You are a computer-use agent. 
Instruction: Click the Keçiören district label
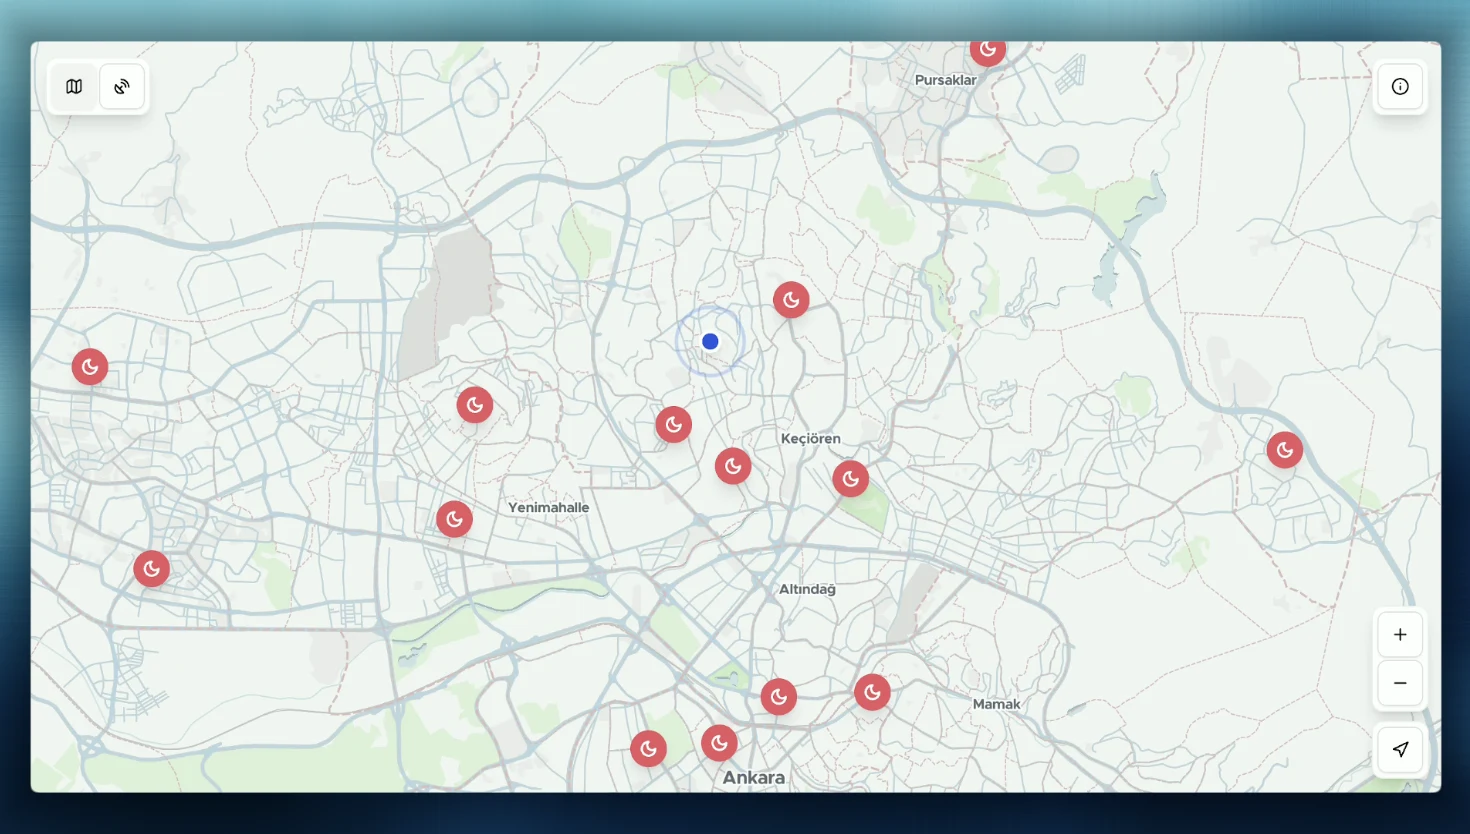click(x=810, y=439)
